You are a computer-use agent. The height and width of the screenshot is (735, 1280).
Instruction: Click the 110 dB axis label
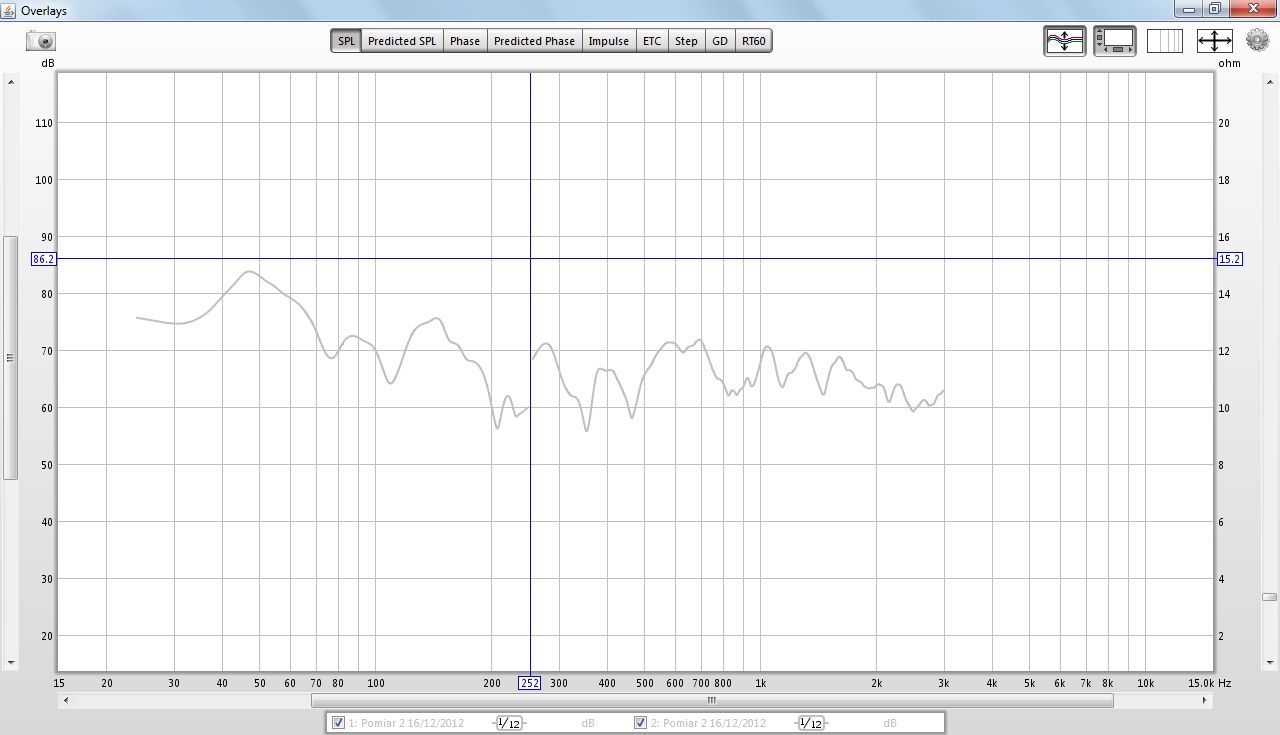click(x=44, y=123)
